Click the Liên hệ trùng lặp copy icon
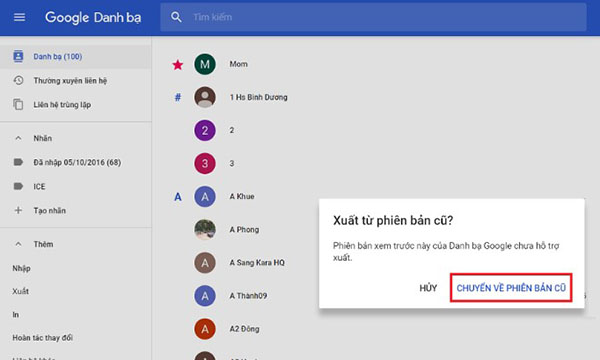The image size is (600, 360). pos(18,104)
